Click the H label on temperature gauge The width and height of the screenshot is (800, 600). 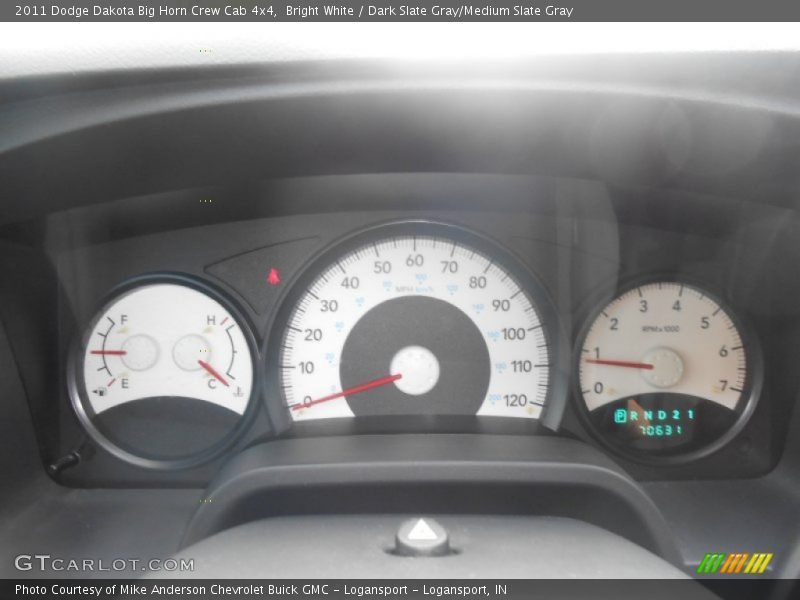coord(211,320)
